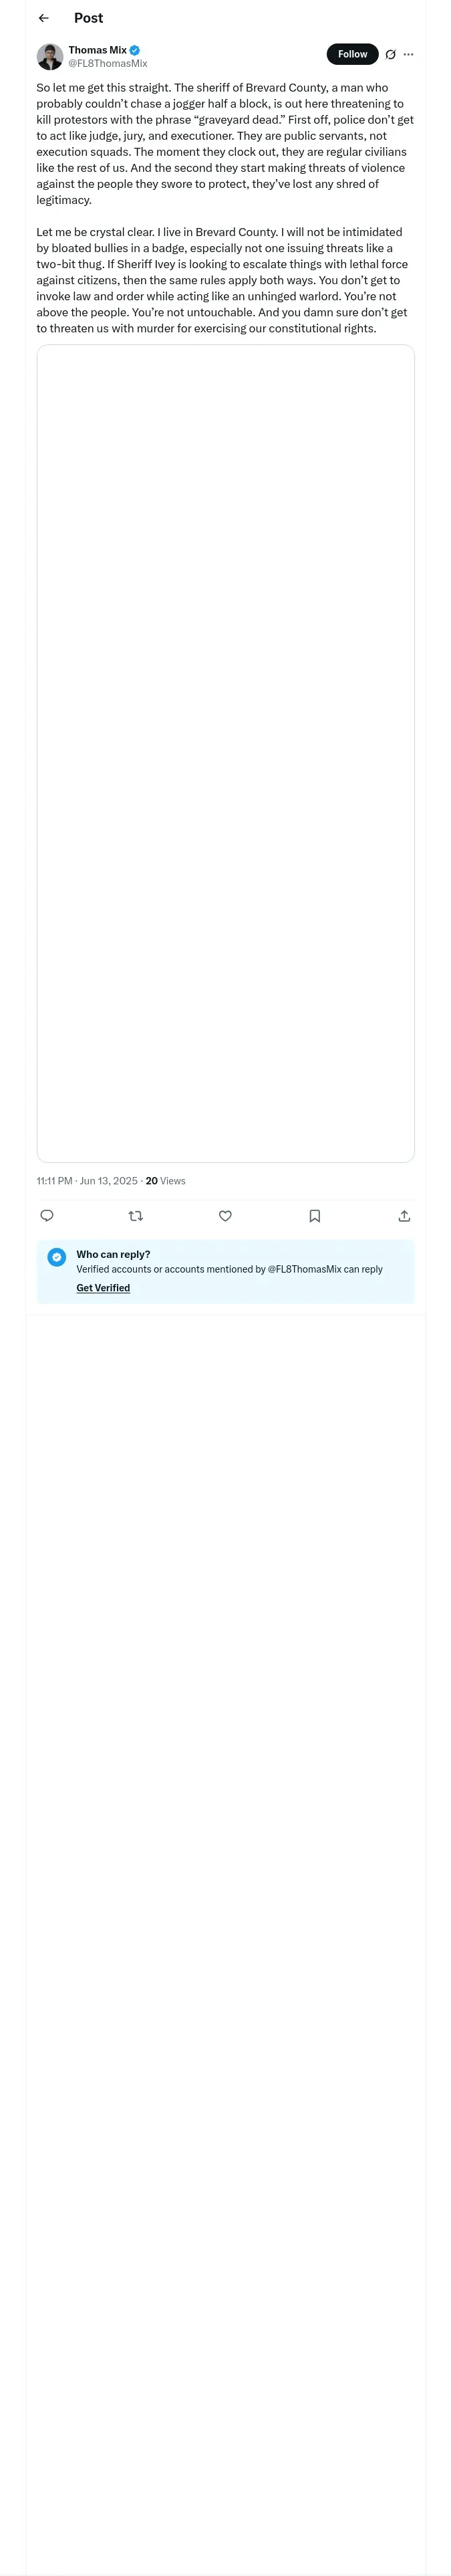The width and height of the screenshot is (451, 2576).
Task: Click the 11:11 PM · Jun 13, 2025 timestamp
Action: click(87, 1181)
